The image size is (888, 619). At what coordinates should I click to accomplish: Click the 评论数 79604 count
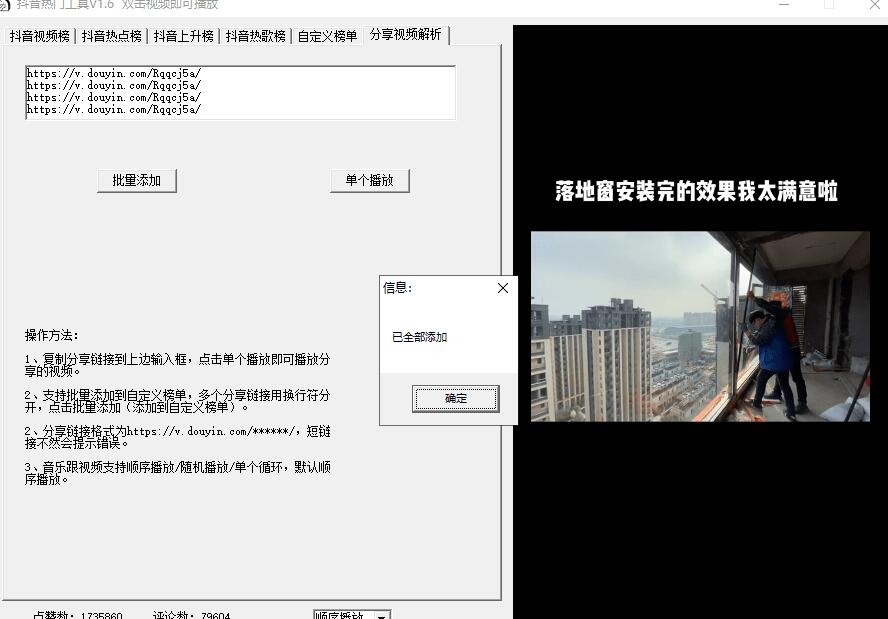click(191, 615)
